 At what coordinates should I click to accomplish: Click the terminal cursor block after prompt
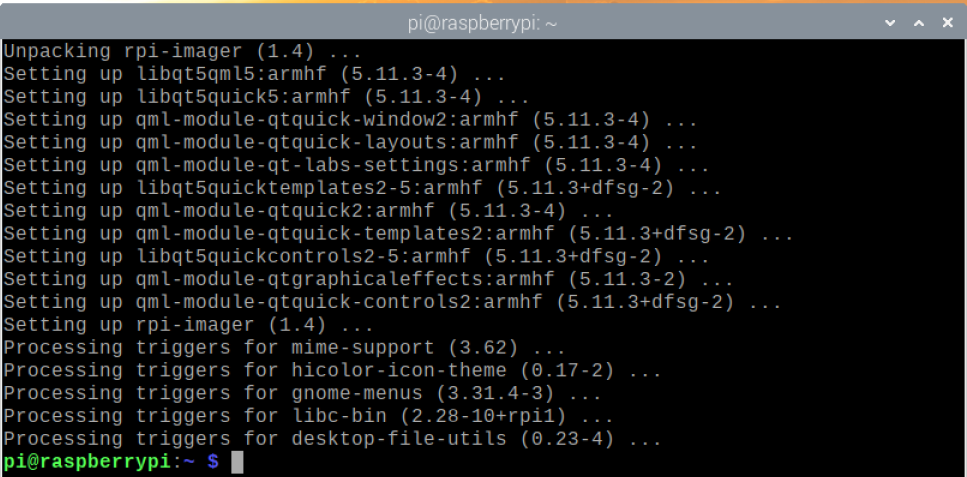[x=237, y=461]
